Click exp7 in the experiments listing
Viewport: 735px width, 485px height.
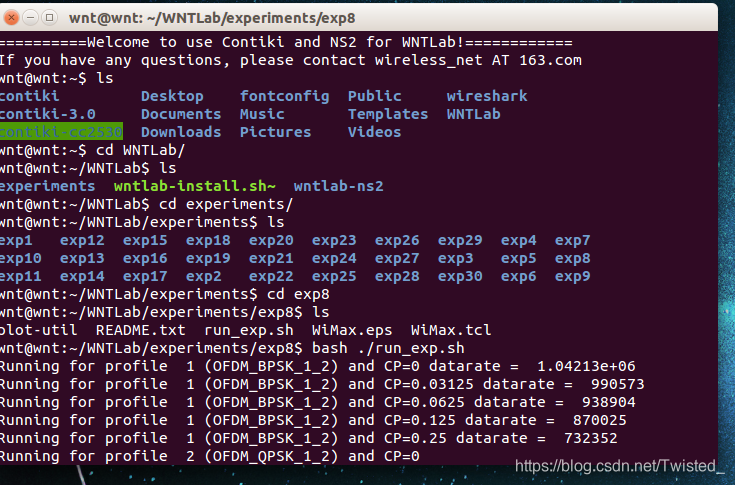[x=572, y=241]
